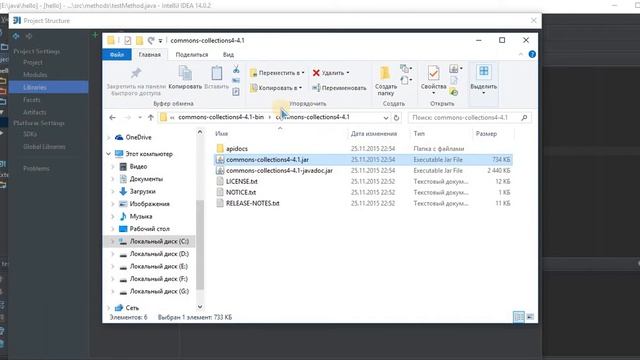Click the green plus in Project Structure
Viewport: 640px width, 360px height.
coord(95,36)
